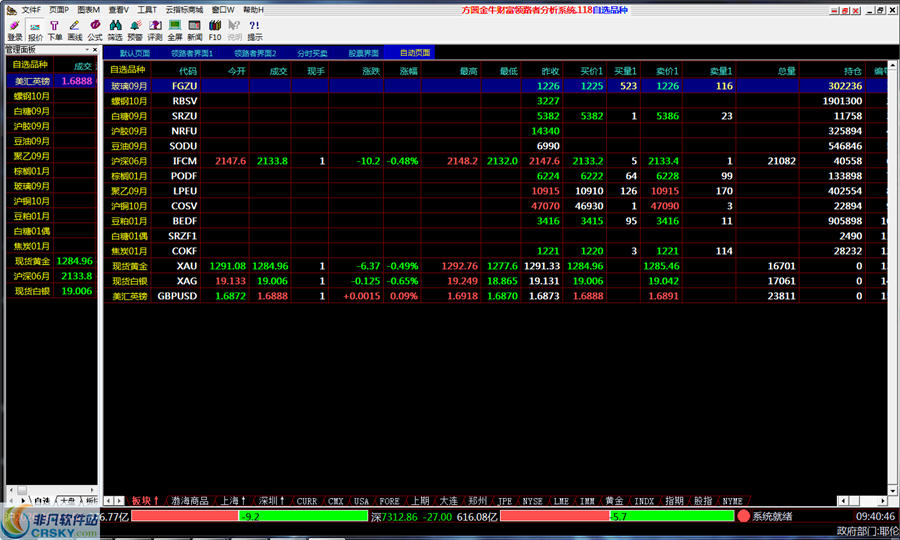Open the 提示 help tips icon
This screenshot has width=900, height=540.
point(255,29)
